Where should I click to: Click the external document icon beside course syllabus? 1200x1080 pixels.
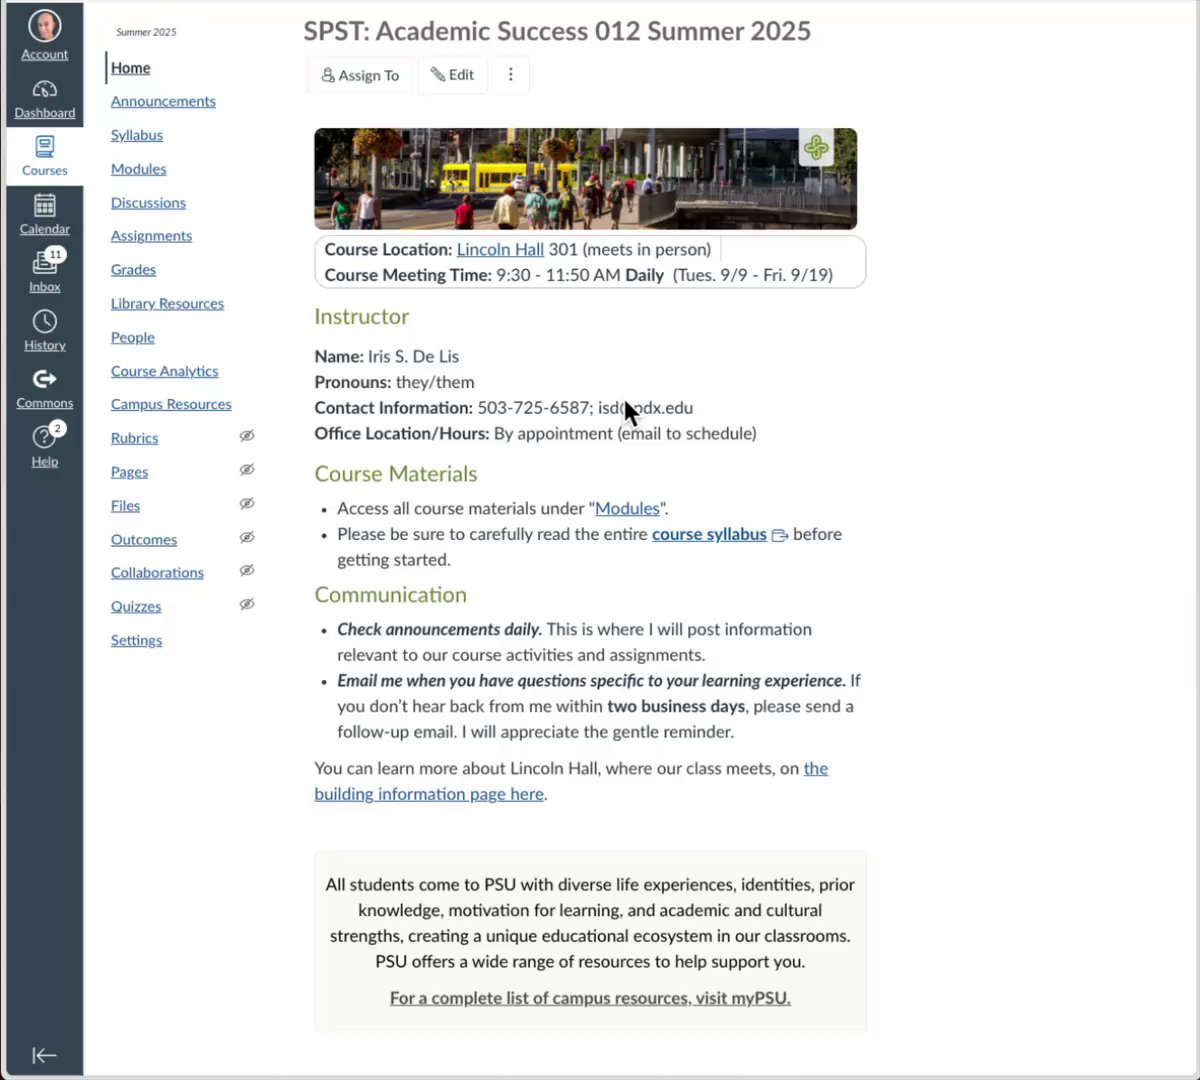tap(780, 535)
